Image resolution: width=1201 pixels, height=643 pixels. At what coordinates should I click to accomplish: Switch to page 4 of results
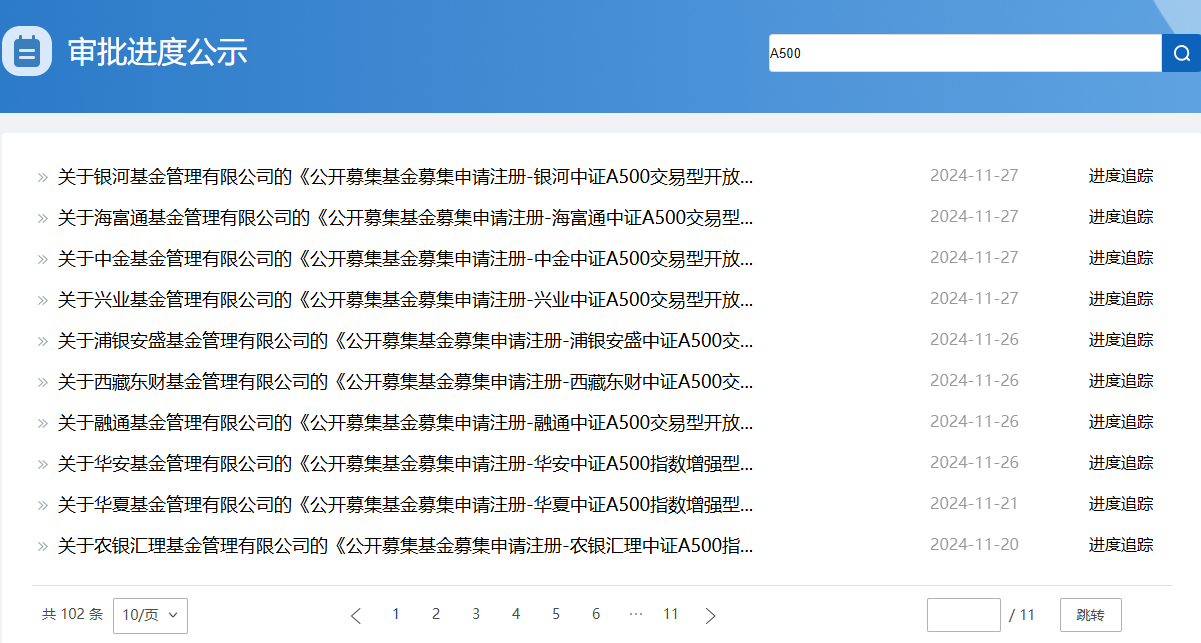tap(516, 614)
